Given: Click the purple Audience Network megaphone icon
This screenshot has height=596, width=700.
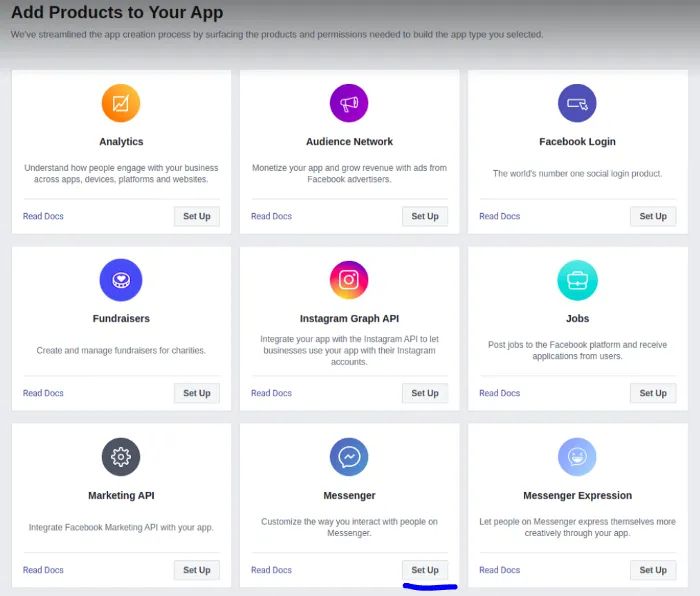Looking at the screenshot, I should point(349,103).
